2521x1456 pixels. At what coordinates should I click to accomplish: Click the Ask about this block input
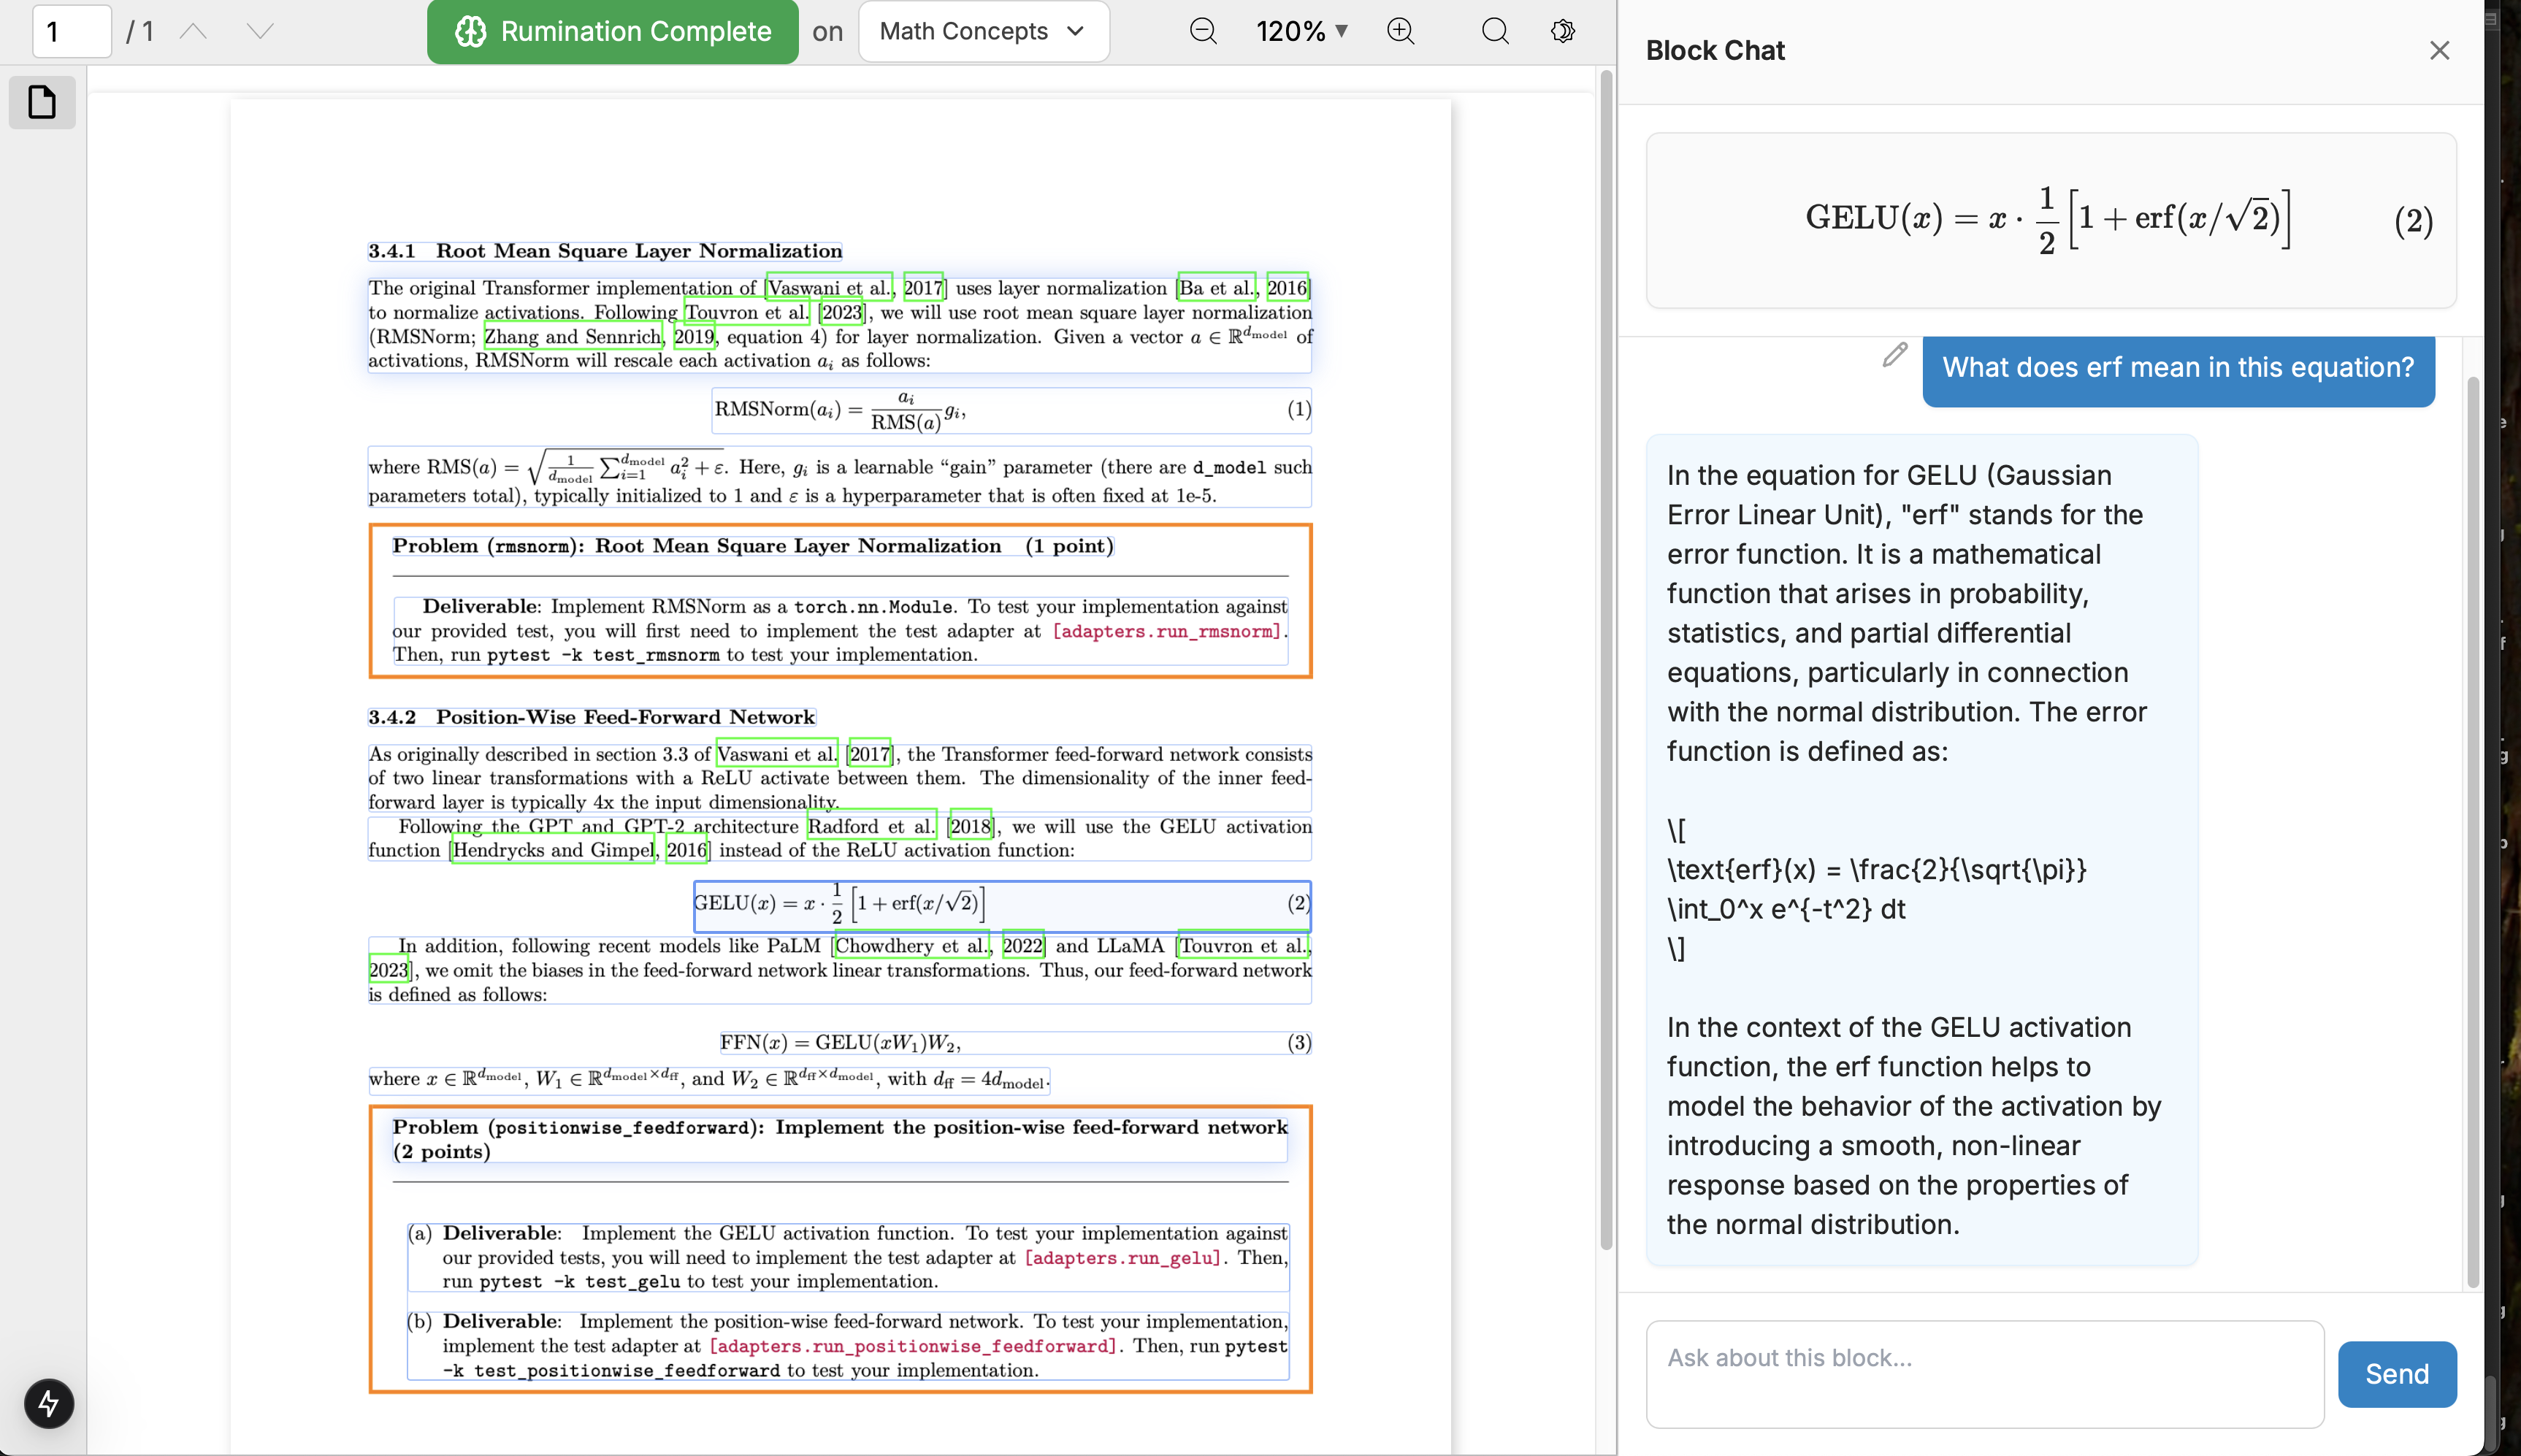click(1984, 1373)
